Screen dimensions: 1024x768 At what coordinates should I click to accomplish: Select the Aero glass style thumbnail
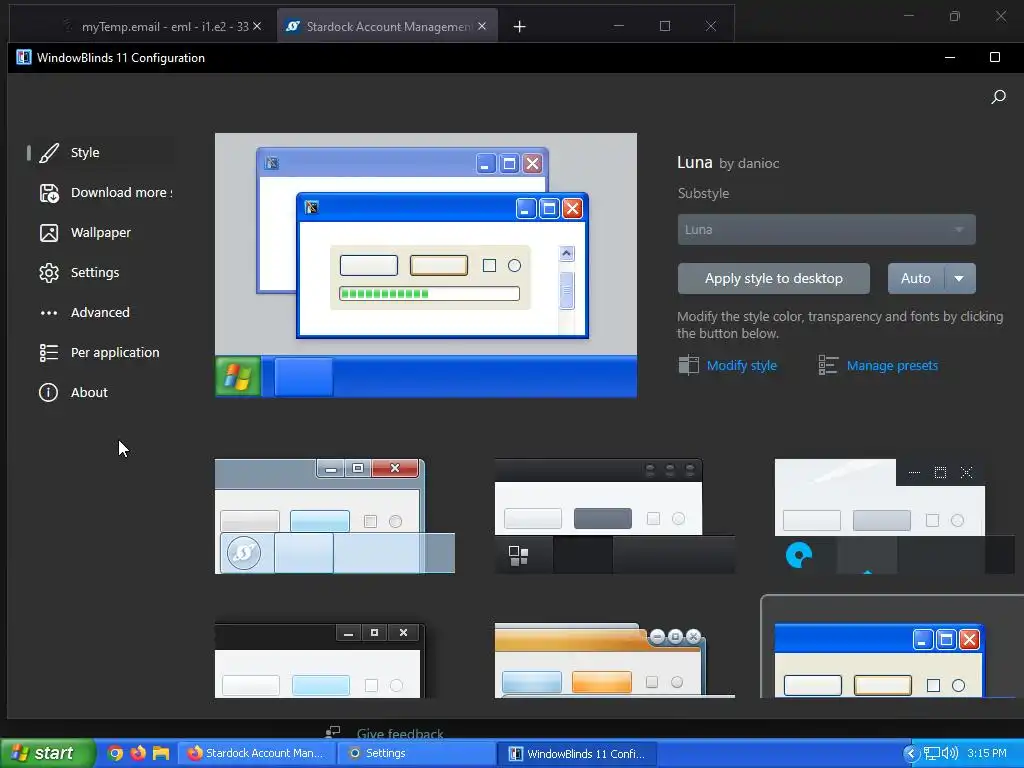coord(334,516)
